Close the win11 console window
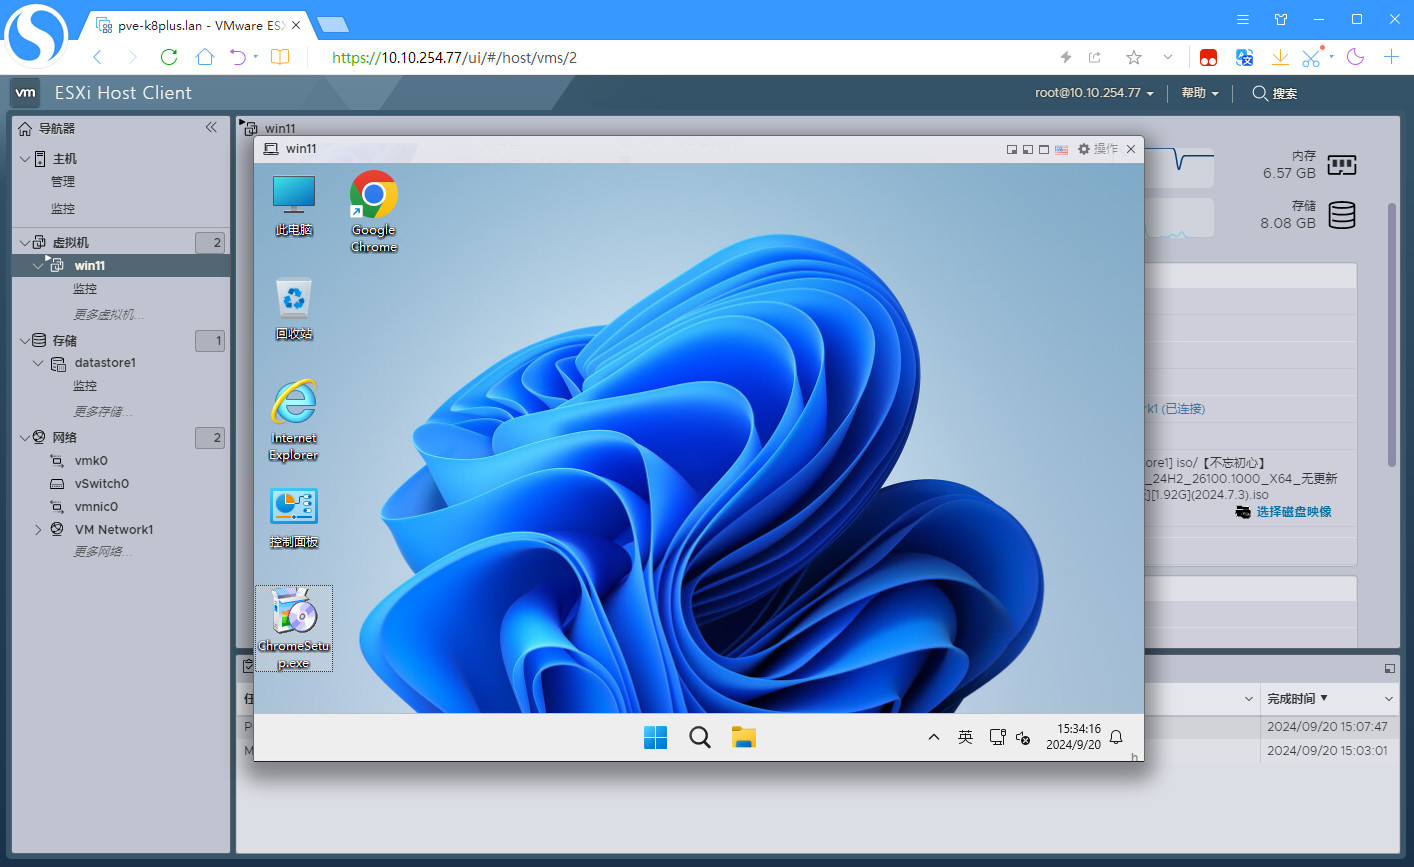Screen dimensions: 1414x867 click(x=1131, y=149)
